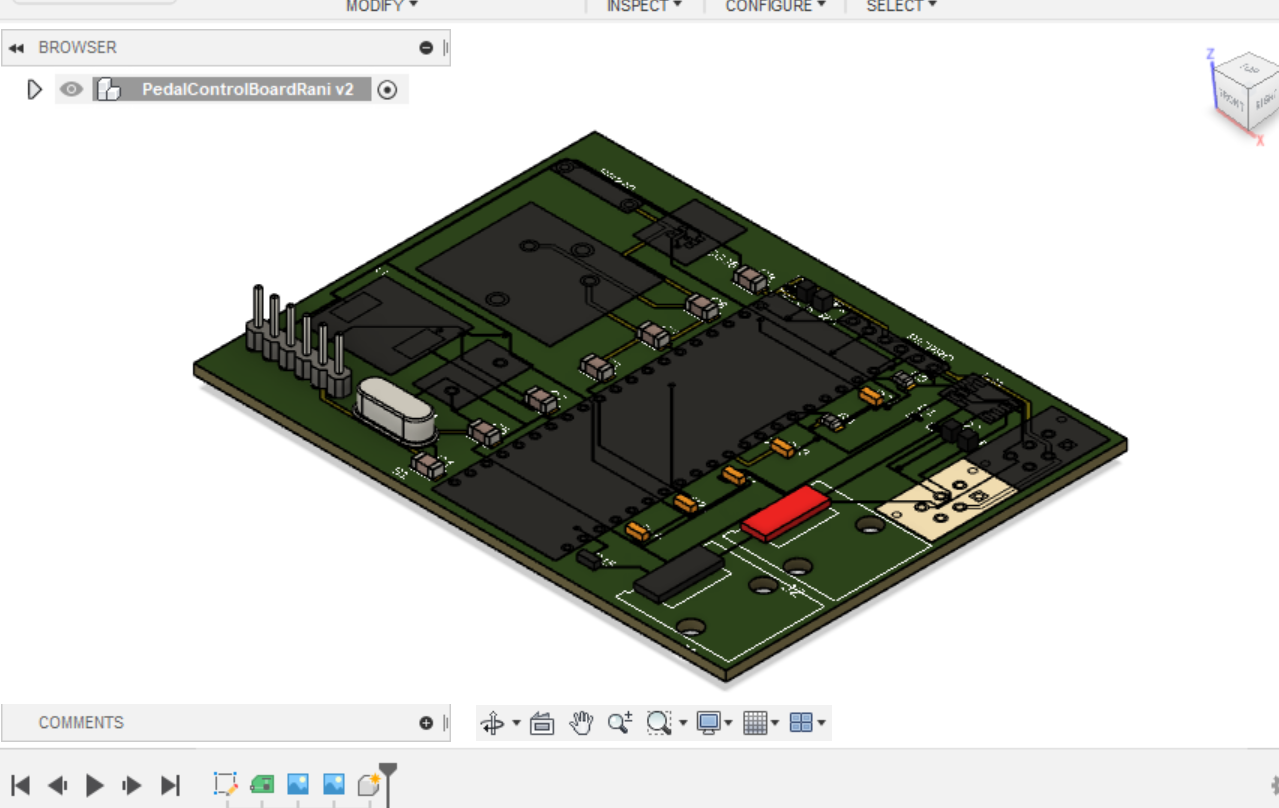Open the Viewports layout dropdown
The width and height of the screenshot is (1279, 808).
pyautogui.click(x=806, y=722)
